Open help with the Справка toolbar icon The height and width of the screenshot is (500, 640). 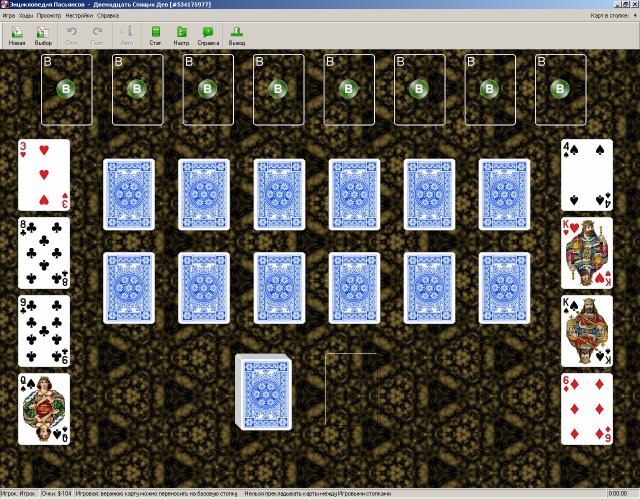[208, 35]
